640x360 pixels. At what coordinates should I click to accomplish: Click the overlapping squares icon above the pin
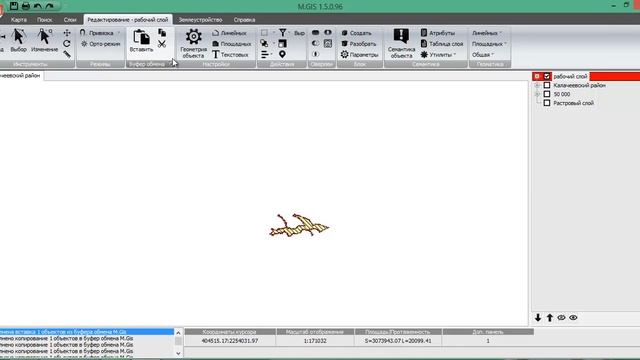[x=282, y=43]
